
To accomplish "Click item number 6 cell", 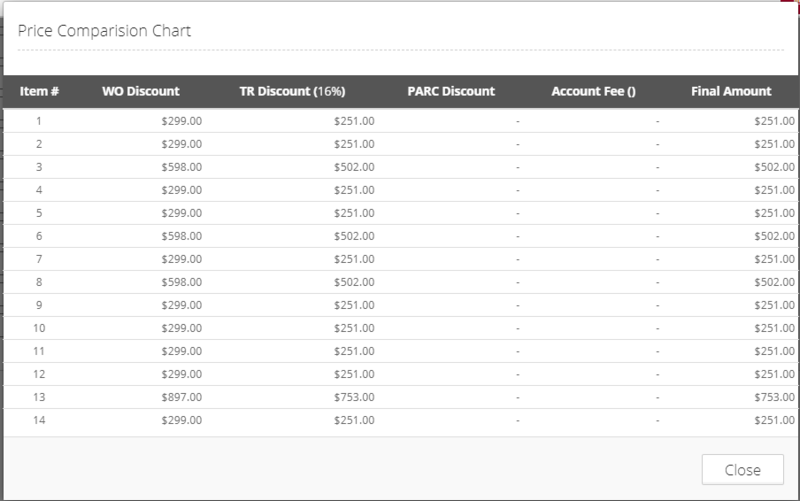I will (x=39, y=236).
